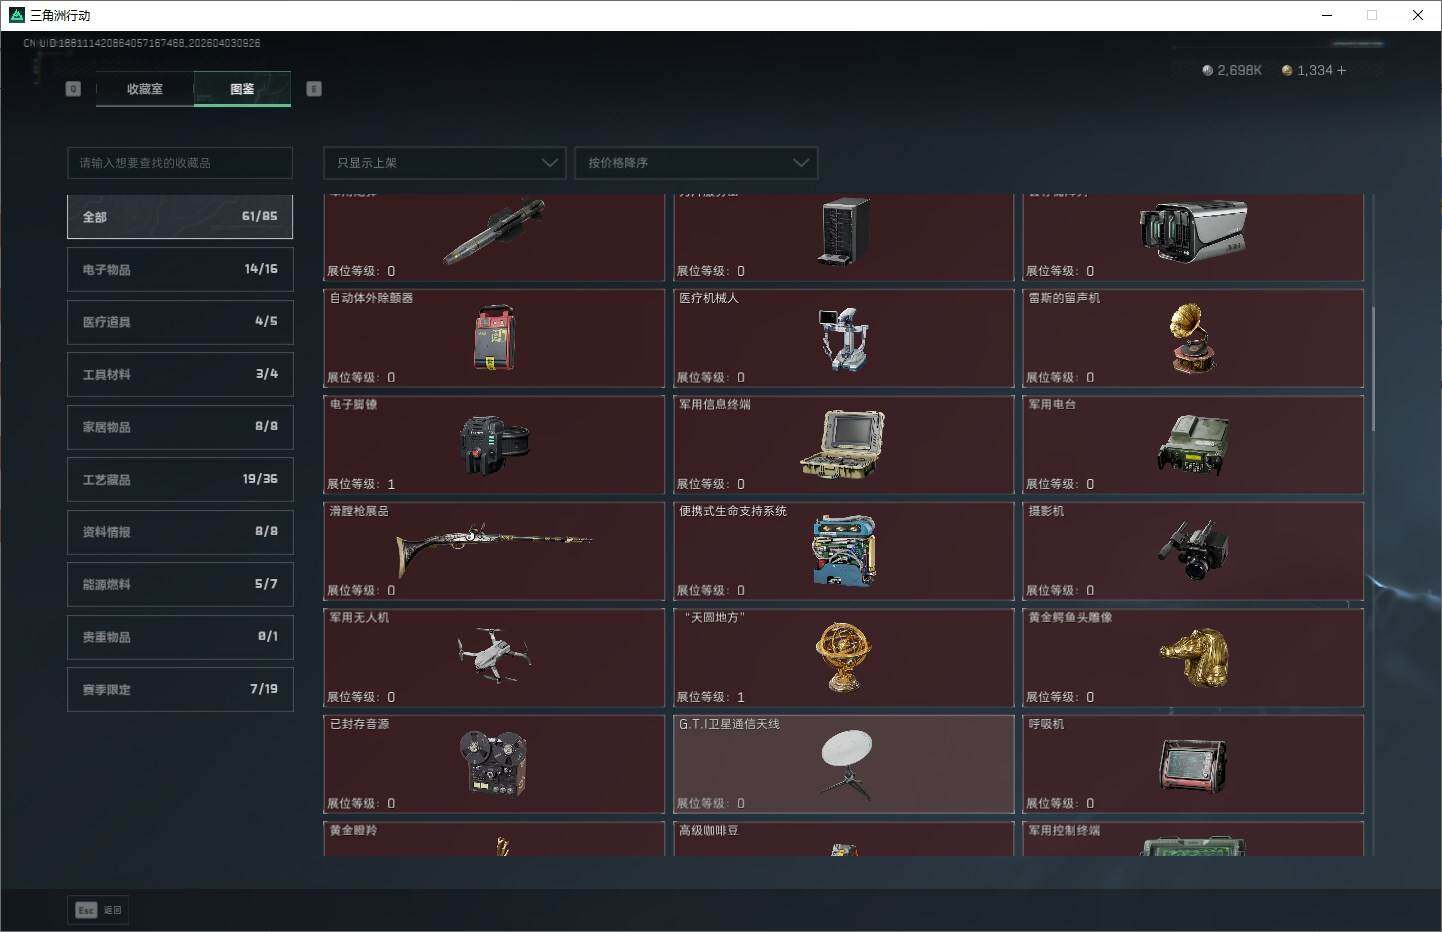Click the 19/36 count in 工艺藏品

pos(260,479)
